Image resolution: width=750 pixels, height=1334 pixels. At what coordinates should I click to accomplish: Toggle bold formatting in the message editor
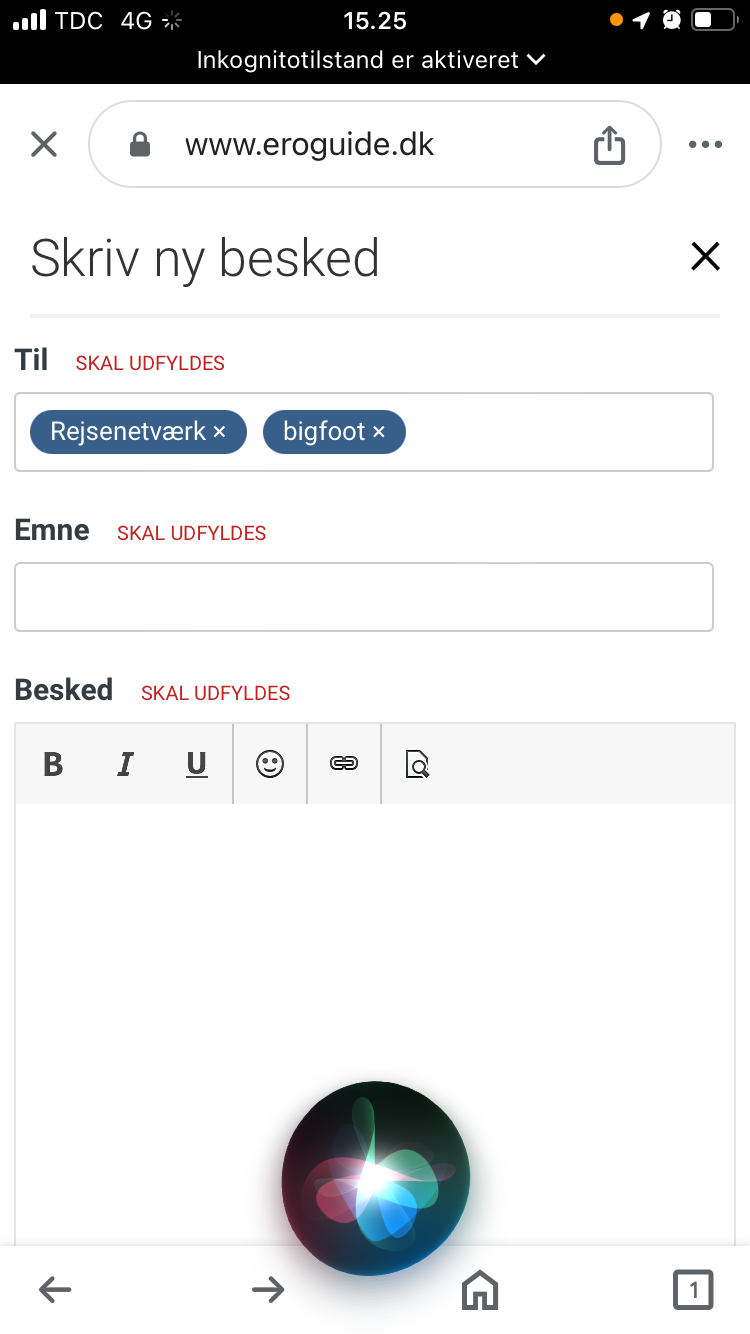point(54,765)
